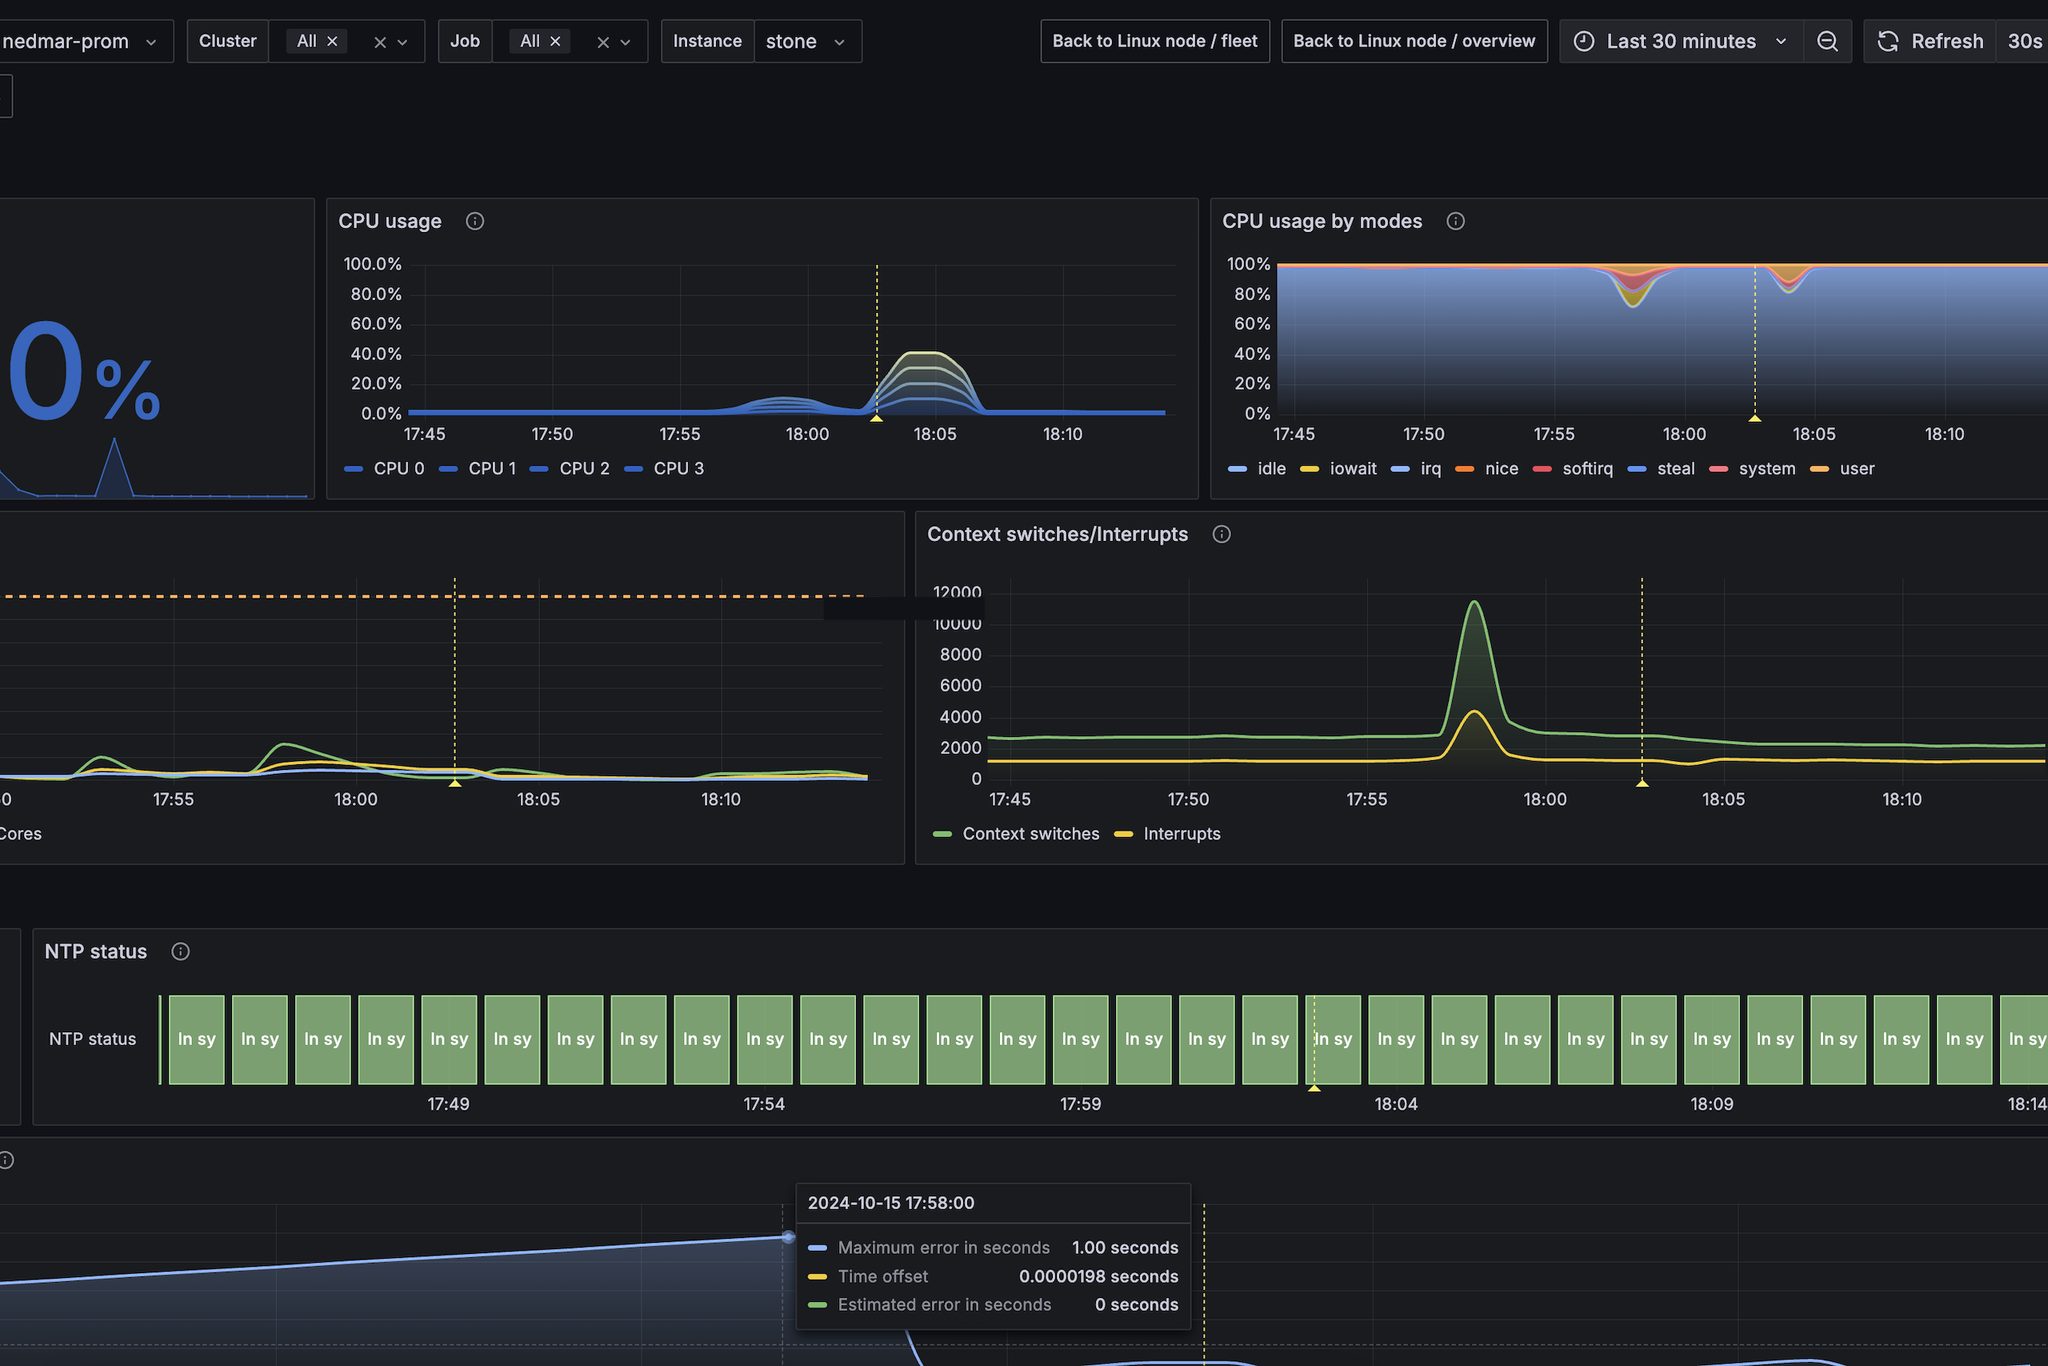Click the CPU usage panel title
This screenshot has width=2048, height=1366.
pyautogui.click(x=390, y=221)
